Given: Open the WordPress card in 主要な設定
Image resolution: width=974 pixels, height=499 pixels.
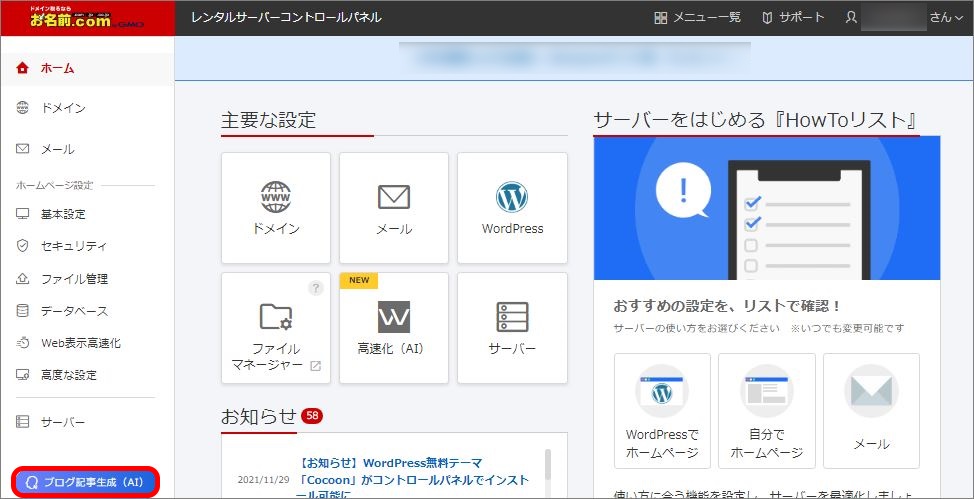Looking at the screenshot, I should (512, 208).
